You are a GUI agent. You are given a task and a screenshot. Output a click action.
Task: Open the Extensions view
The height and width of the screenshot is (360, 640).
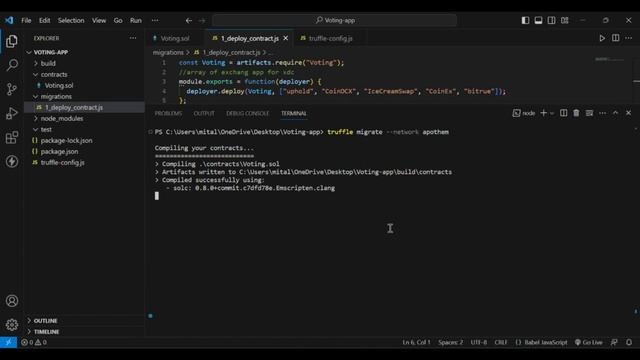[x=12, y=137]
